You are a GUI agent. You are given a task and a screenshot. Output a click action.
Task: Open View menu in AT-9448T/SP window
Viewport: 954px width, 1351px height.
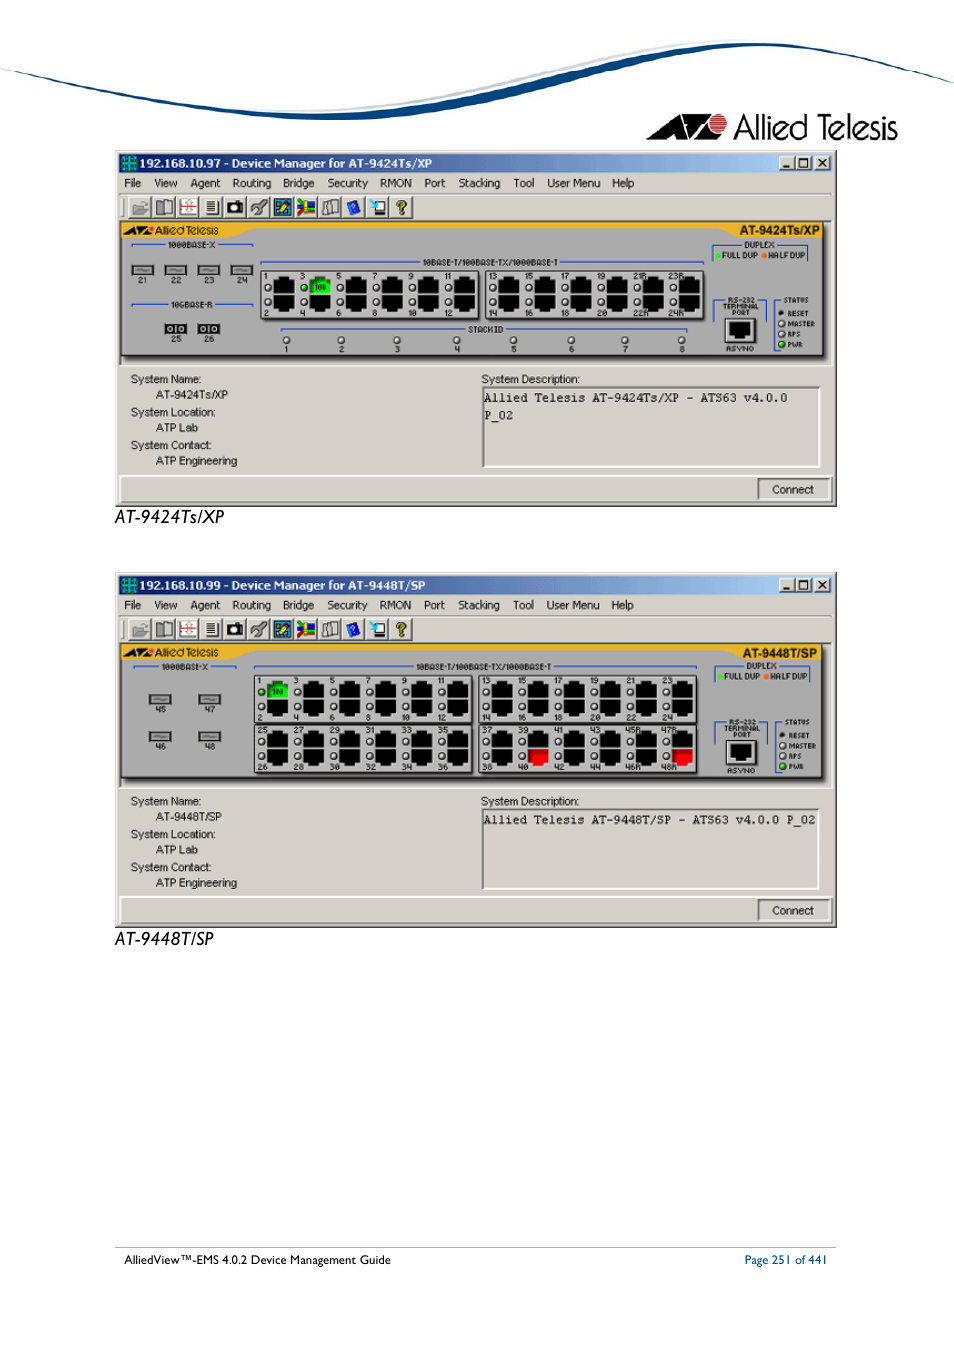point(166,605)
